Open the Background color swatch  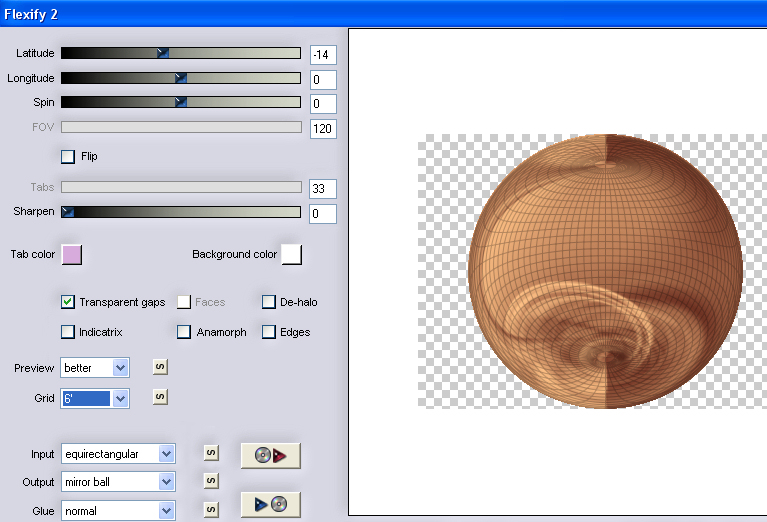[292, 255]
